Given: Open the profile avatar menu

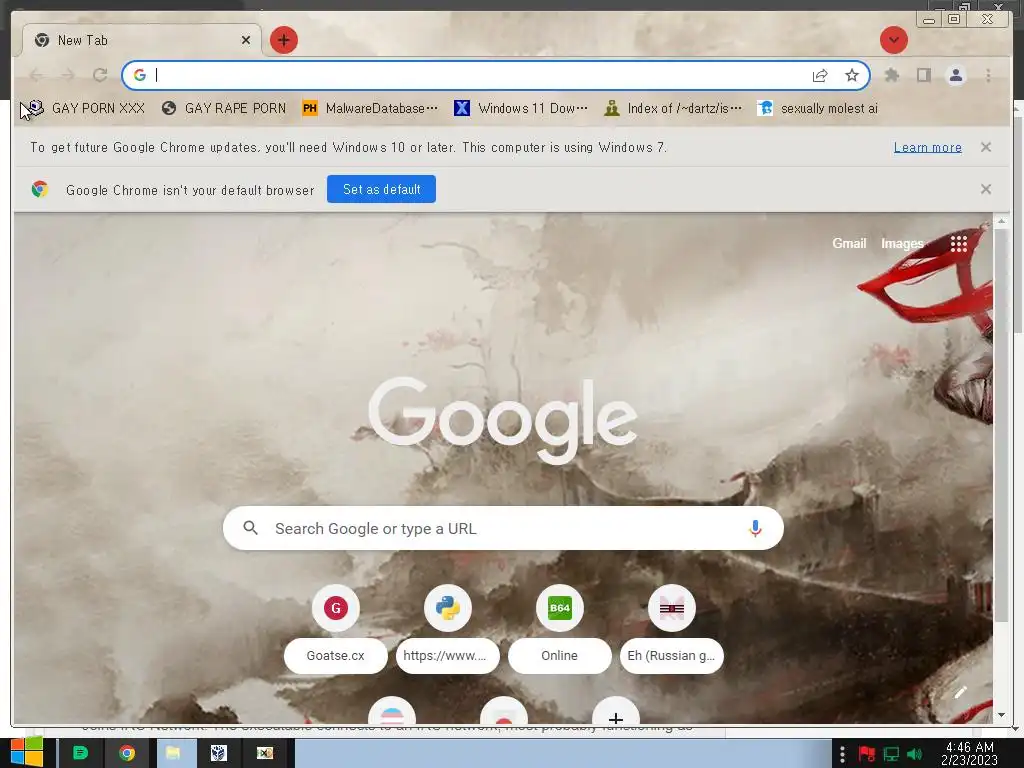Looking at the screenshot, I should click(x=955, y=75).
